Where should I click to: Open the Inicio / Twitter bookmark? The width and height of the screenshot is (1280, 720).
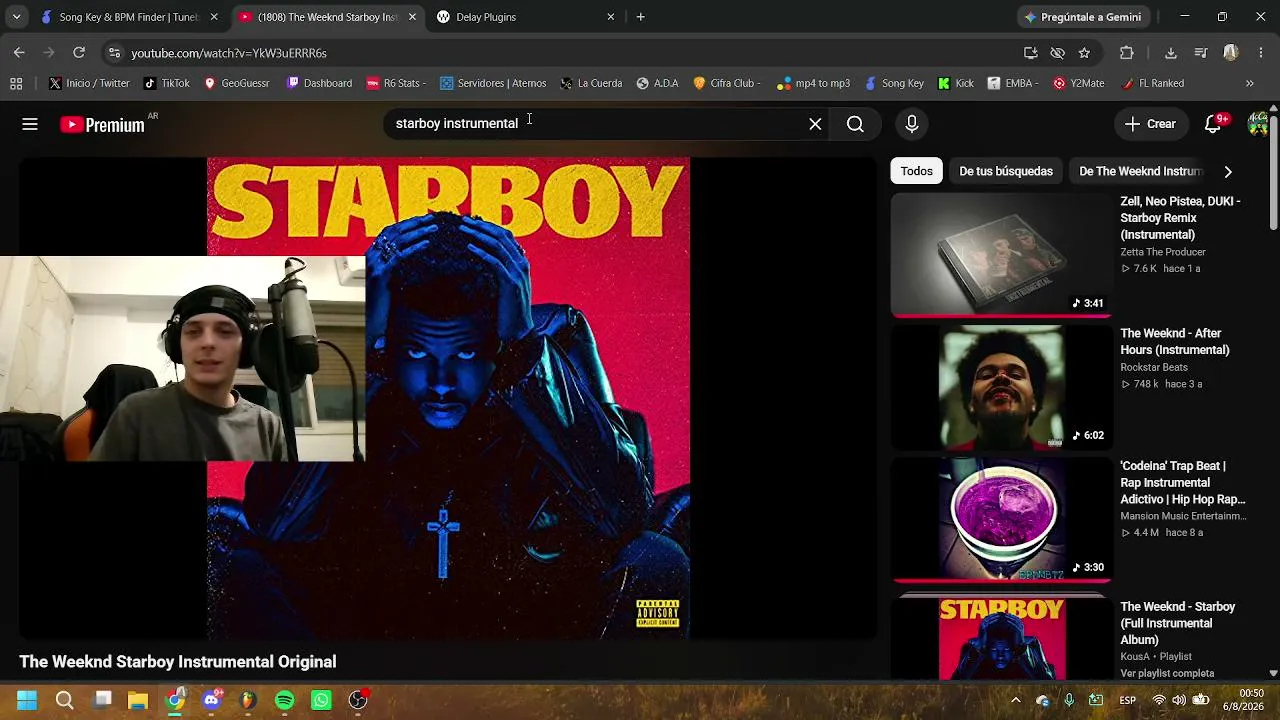pyautogui.click(x=89, y=83)
